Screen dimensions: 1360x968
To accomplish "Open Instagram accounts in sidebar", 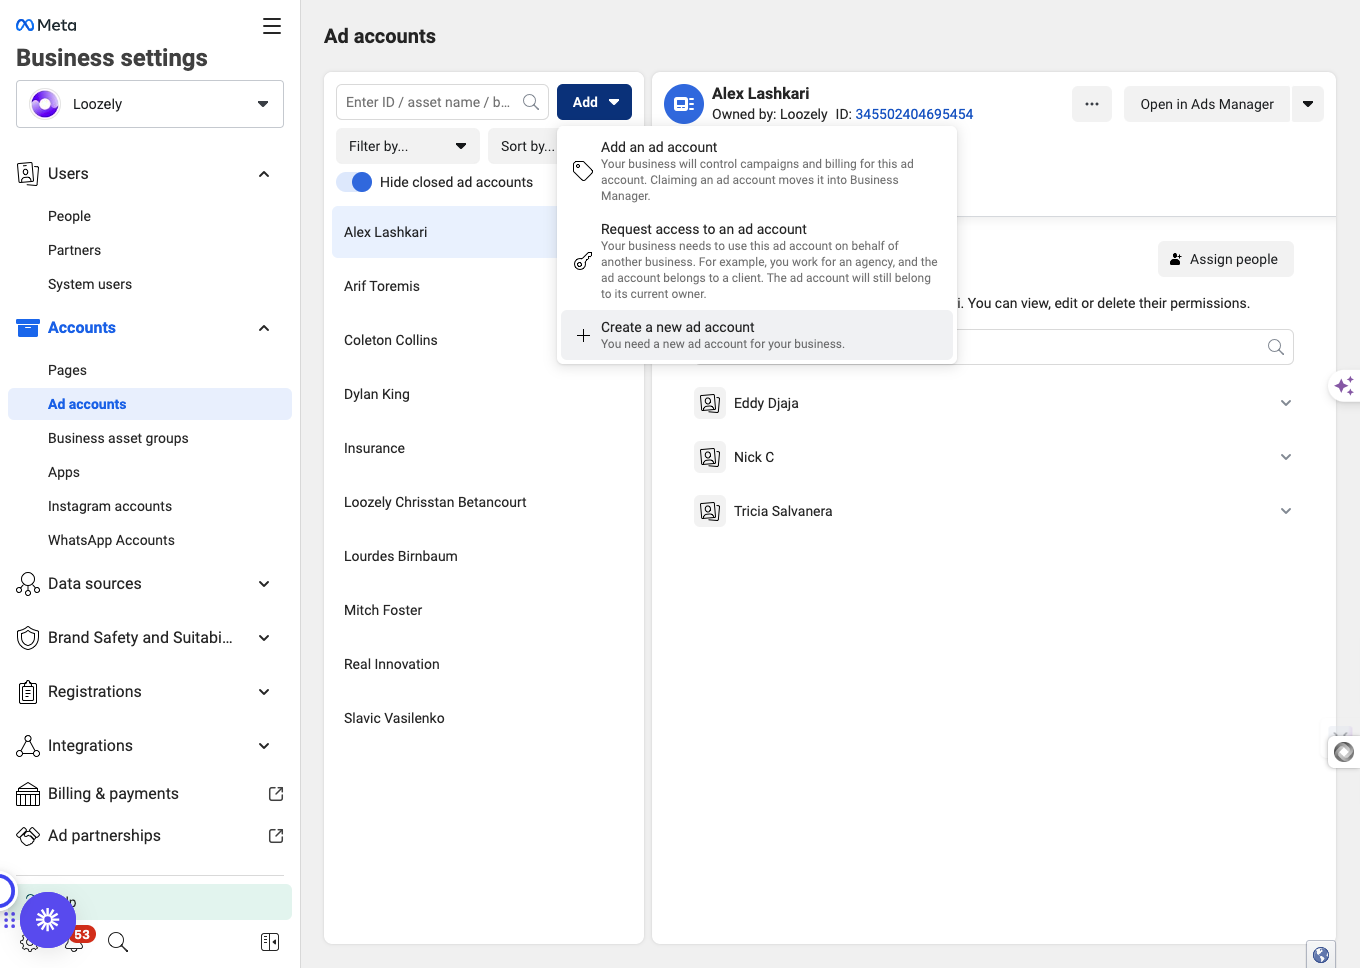I will point(110,506).
